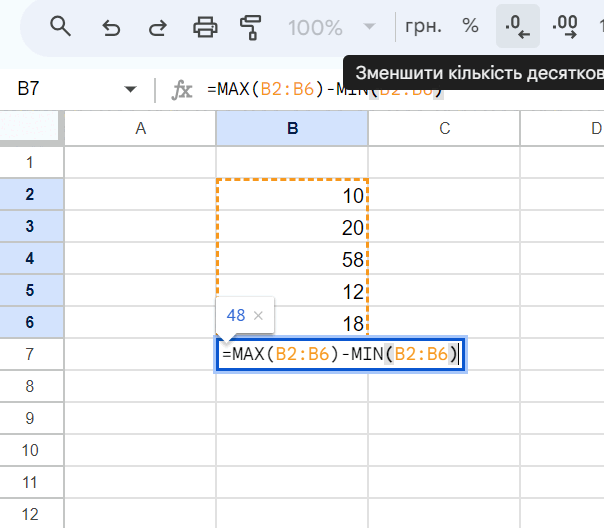Viewport: 604px width, 528px height.
Task: Select row 11 header
Action: pyautogui.click(x=32, y=482)
